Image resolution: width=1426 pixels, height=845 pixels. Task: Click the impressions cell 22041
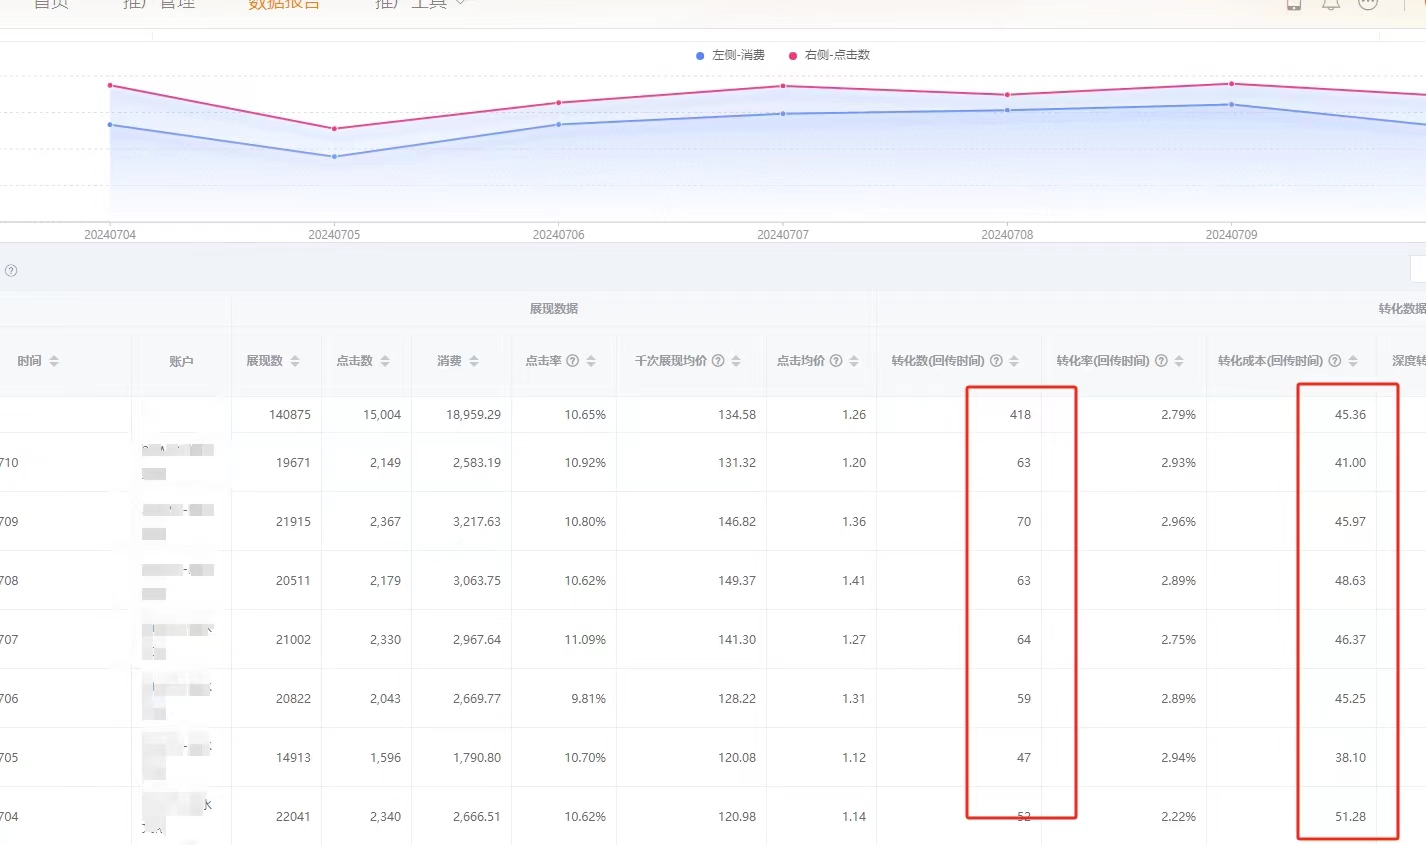coord(293,817)
